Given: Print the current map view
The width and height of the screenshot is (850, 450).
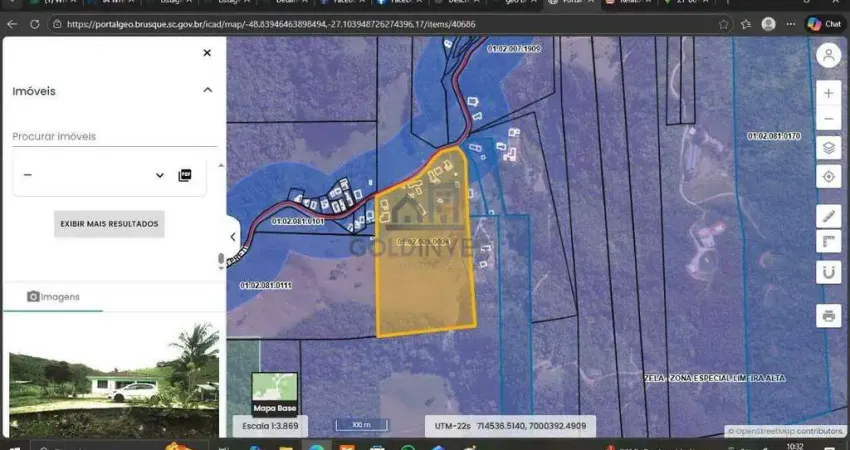Looking at the screenshot, I should point(828,316).
